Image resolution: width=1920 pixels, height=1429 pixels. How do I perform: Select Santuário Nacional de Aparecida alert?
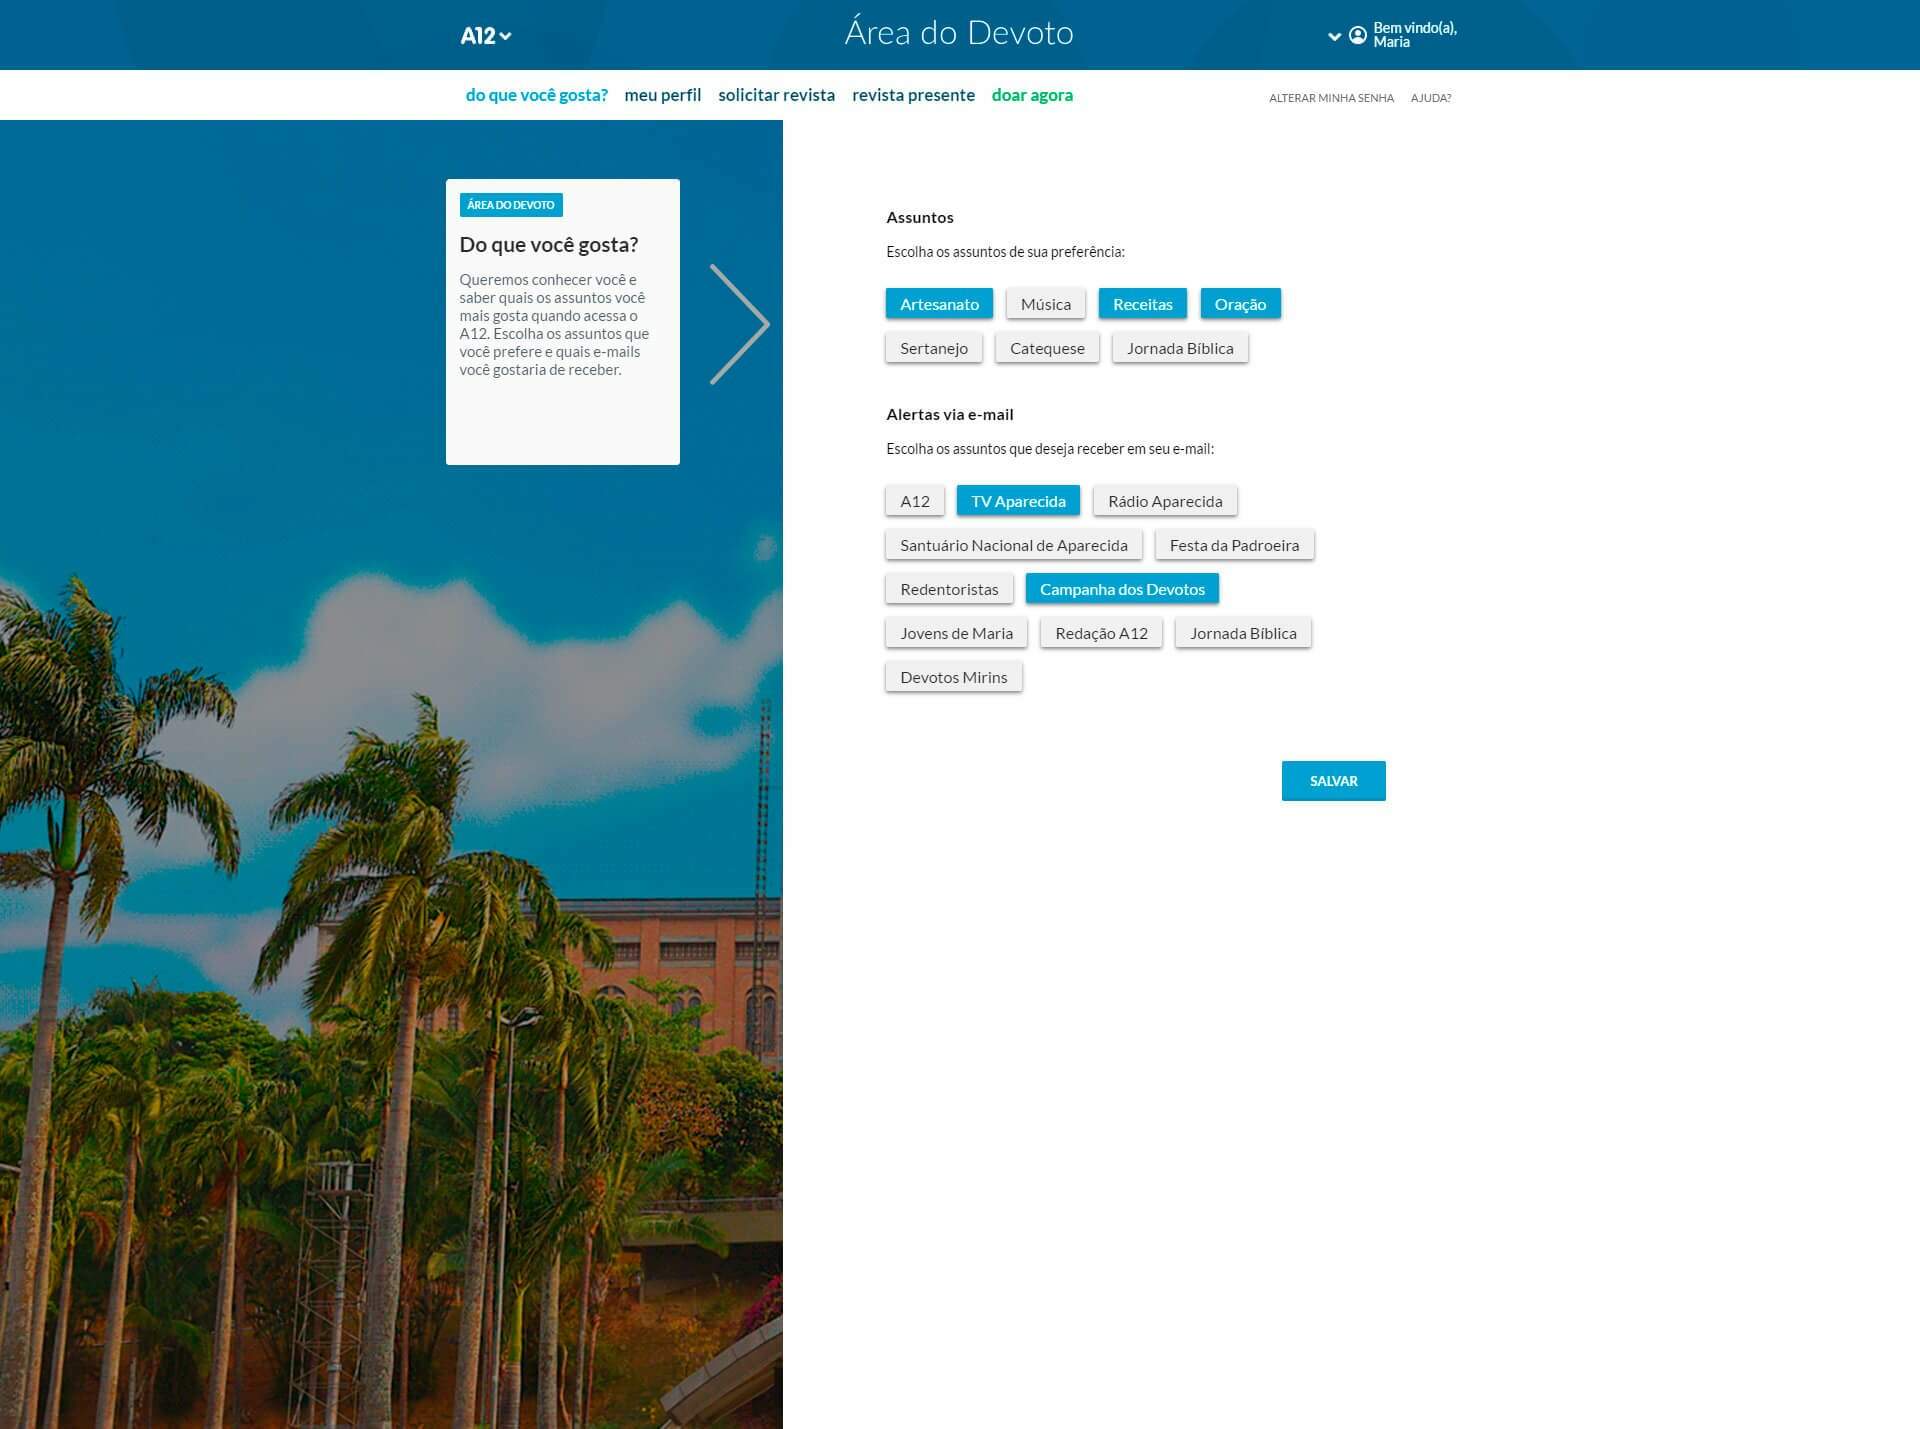pyautogui.click(x=1013, y=545)
